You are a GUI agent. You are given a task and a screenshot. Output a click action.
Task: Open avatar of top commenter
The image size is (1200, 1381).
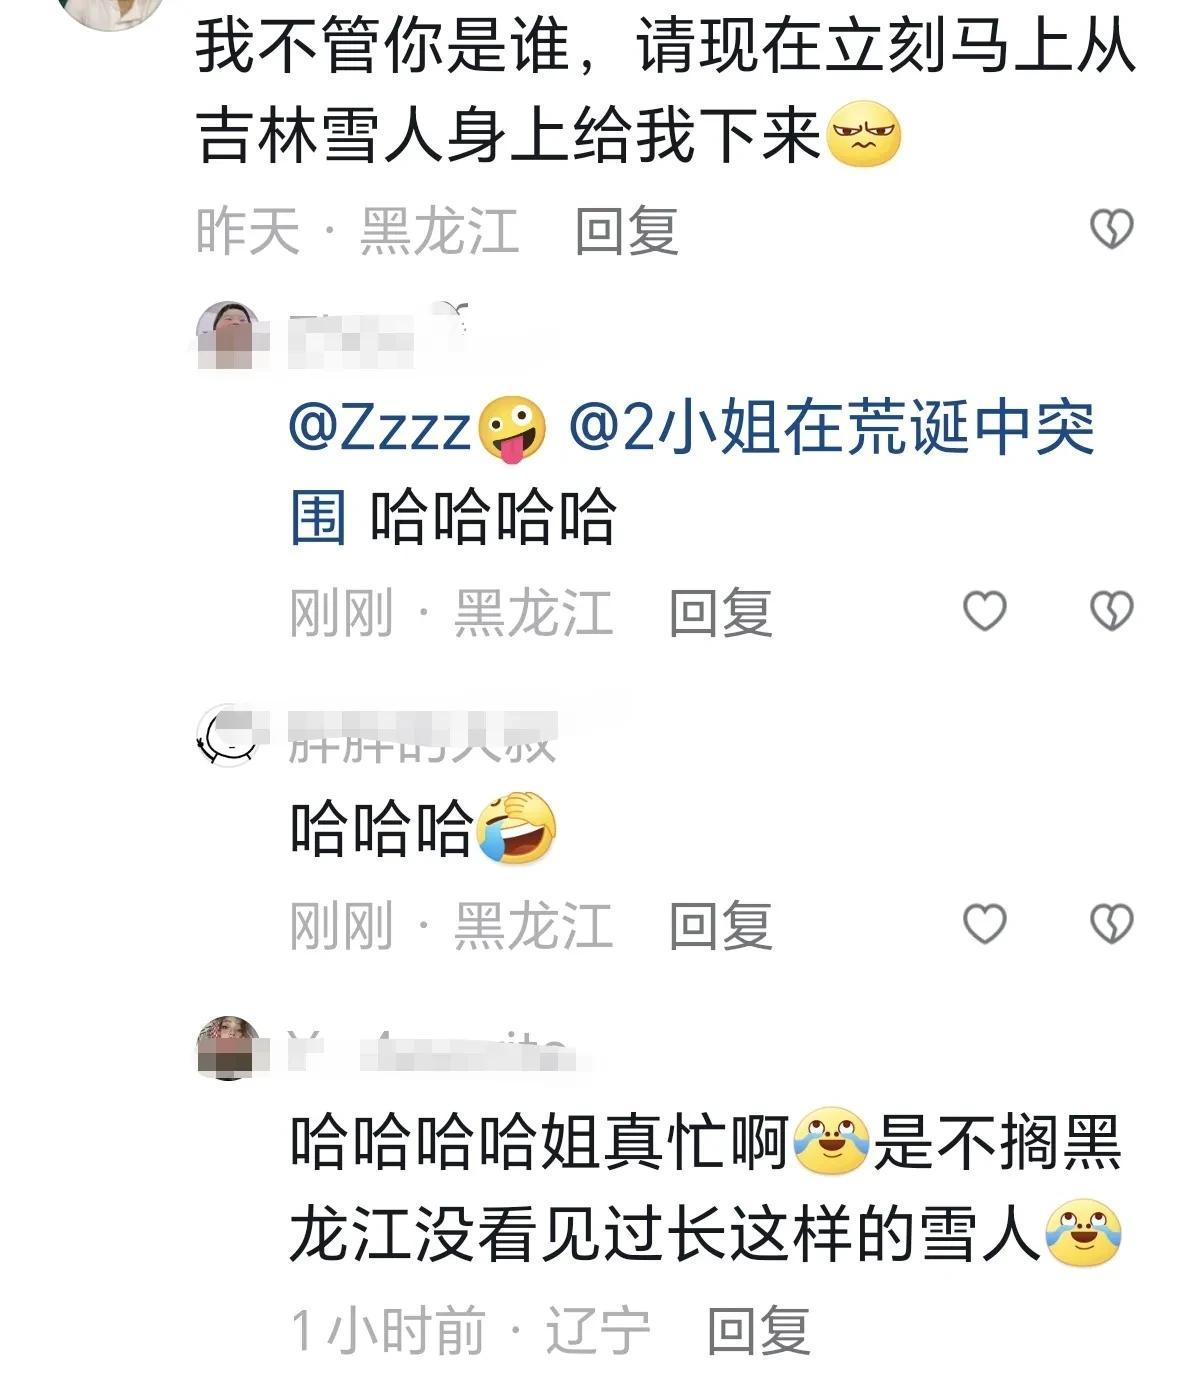tap(110, 12)
